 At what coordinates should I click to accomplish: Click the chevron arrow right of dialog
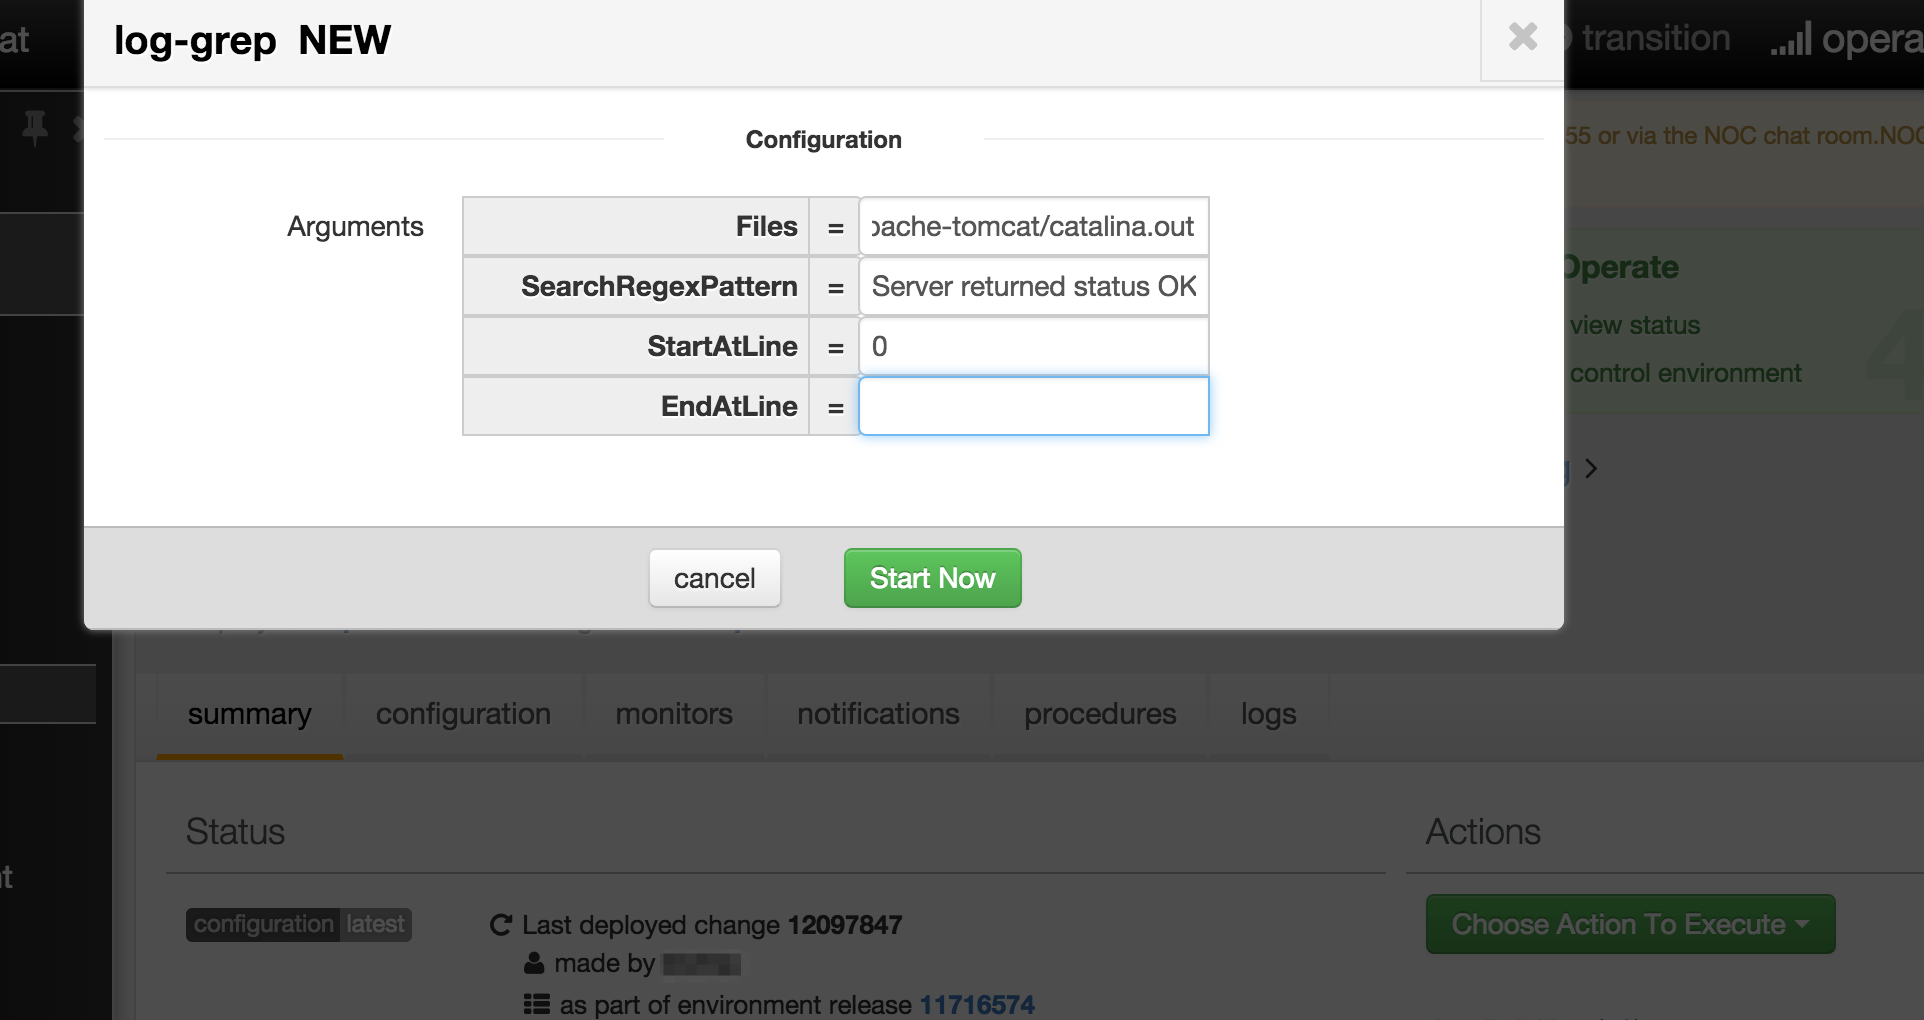pos(1591,468)
